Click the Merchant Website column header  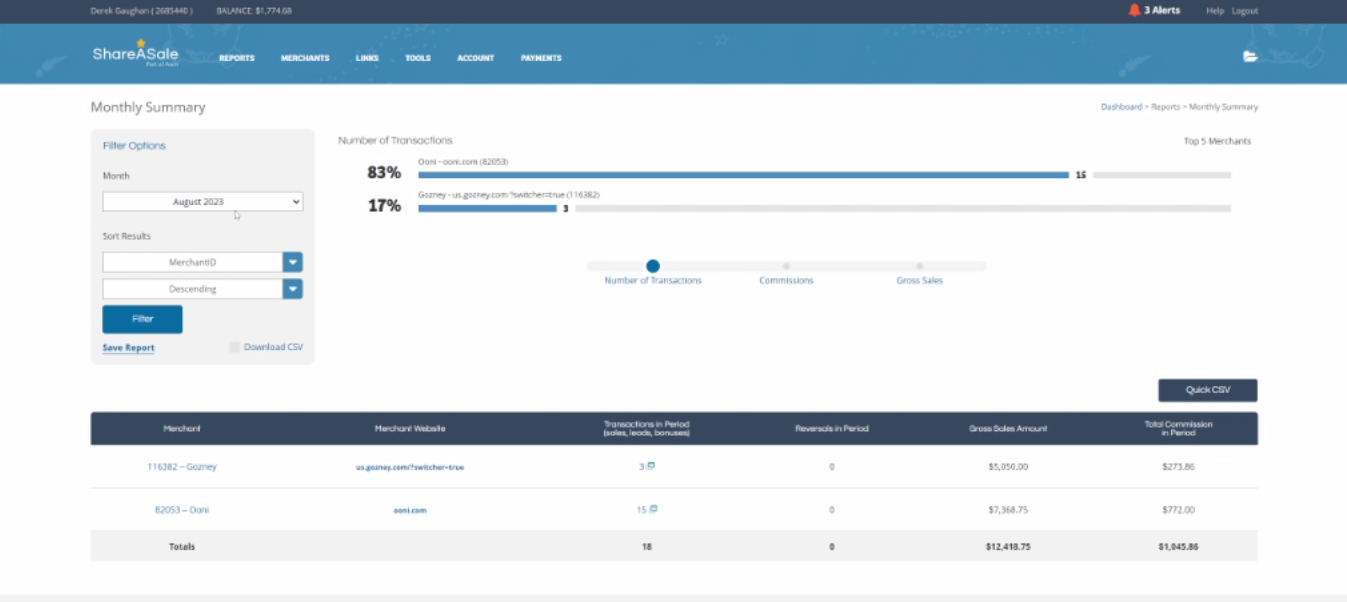point(410,428)
